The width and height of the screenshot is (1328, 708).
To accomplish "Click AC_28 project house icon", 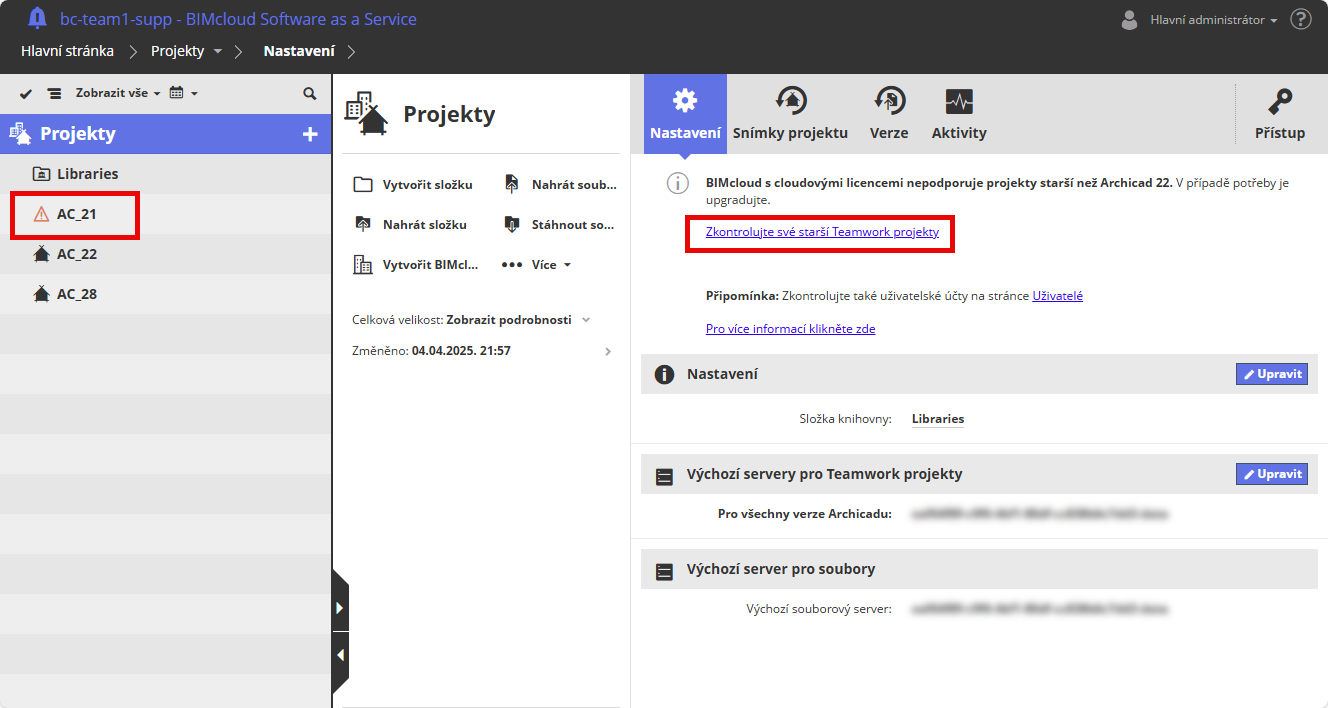I will pyautogui.click(x=41, y=294).
